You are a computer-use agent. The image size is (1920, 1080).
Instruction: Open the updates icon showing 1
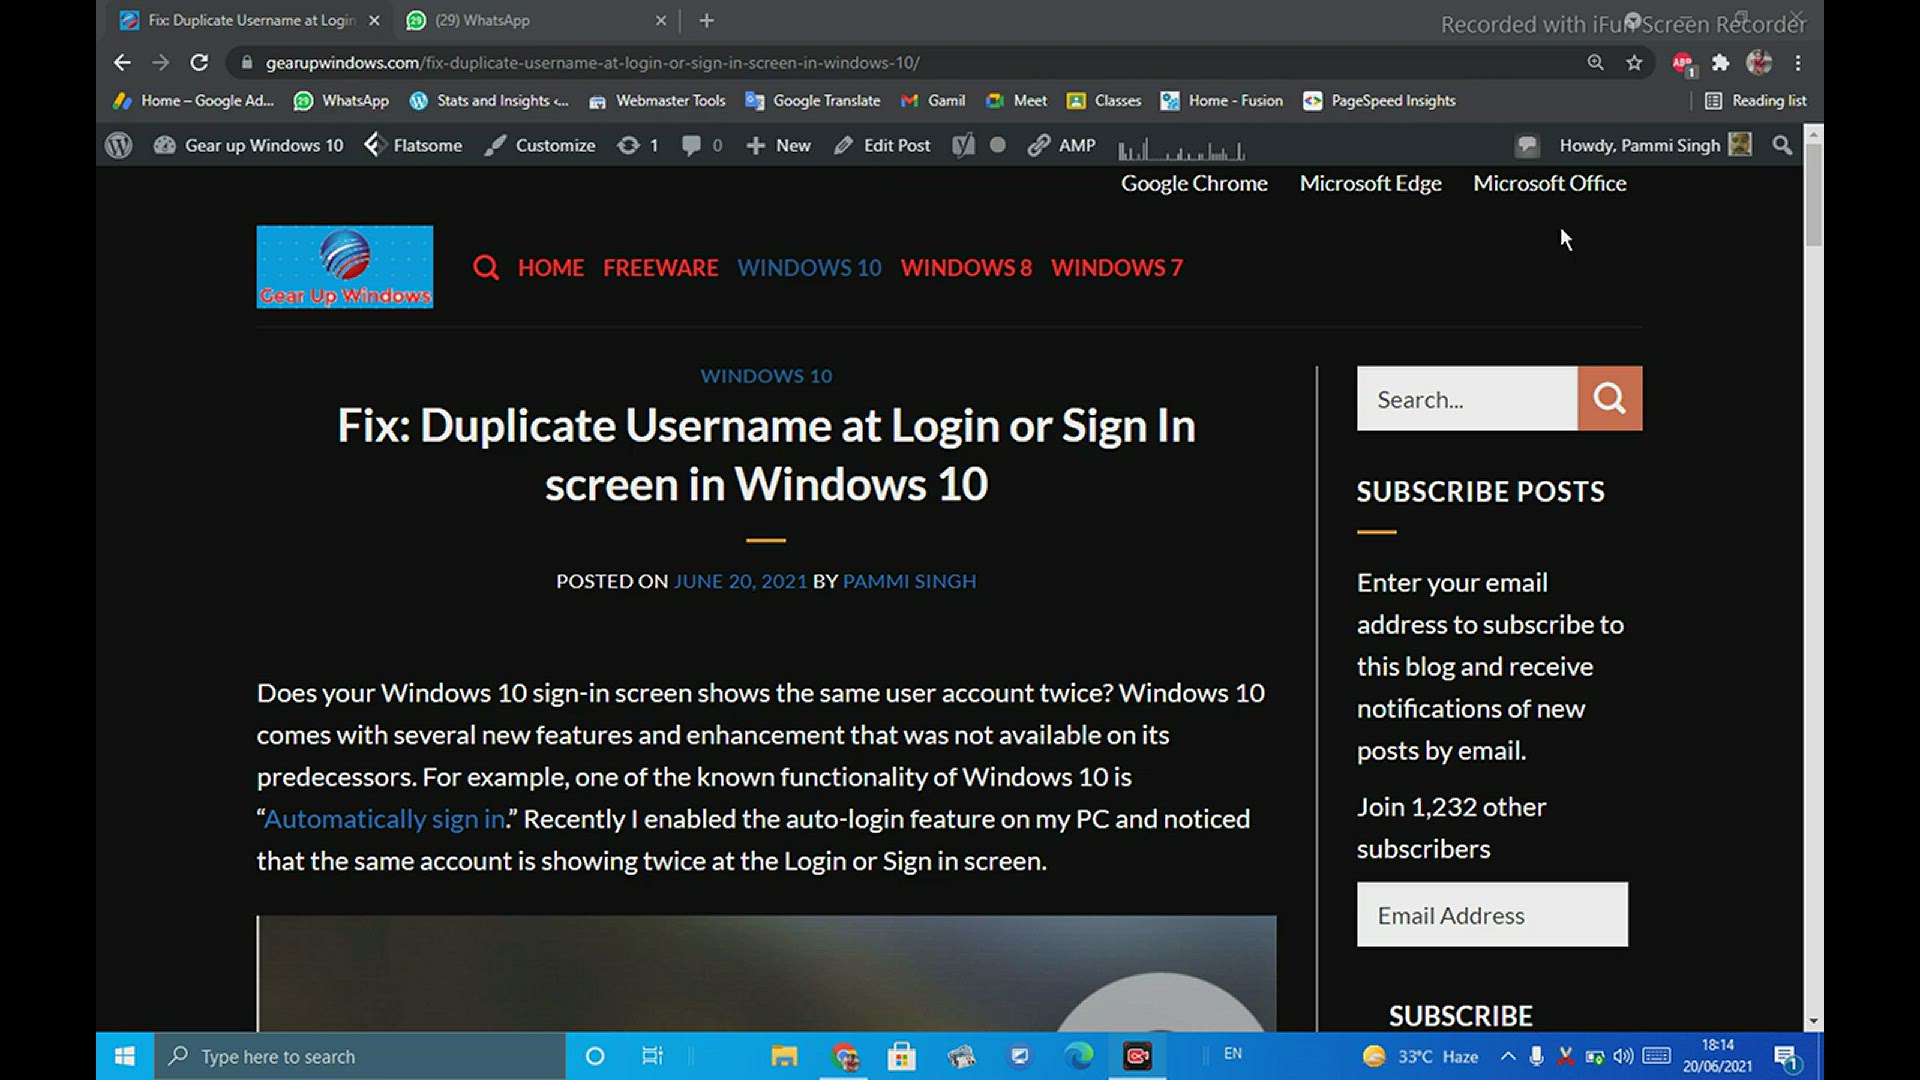(x=638, y=146)
